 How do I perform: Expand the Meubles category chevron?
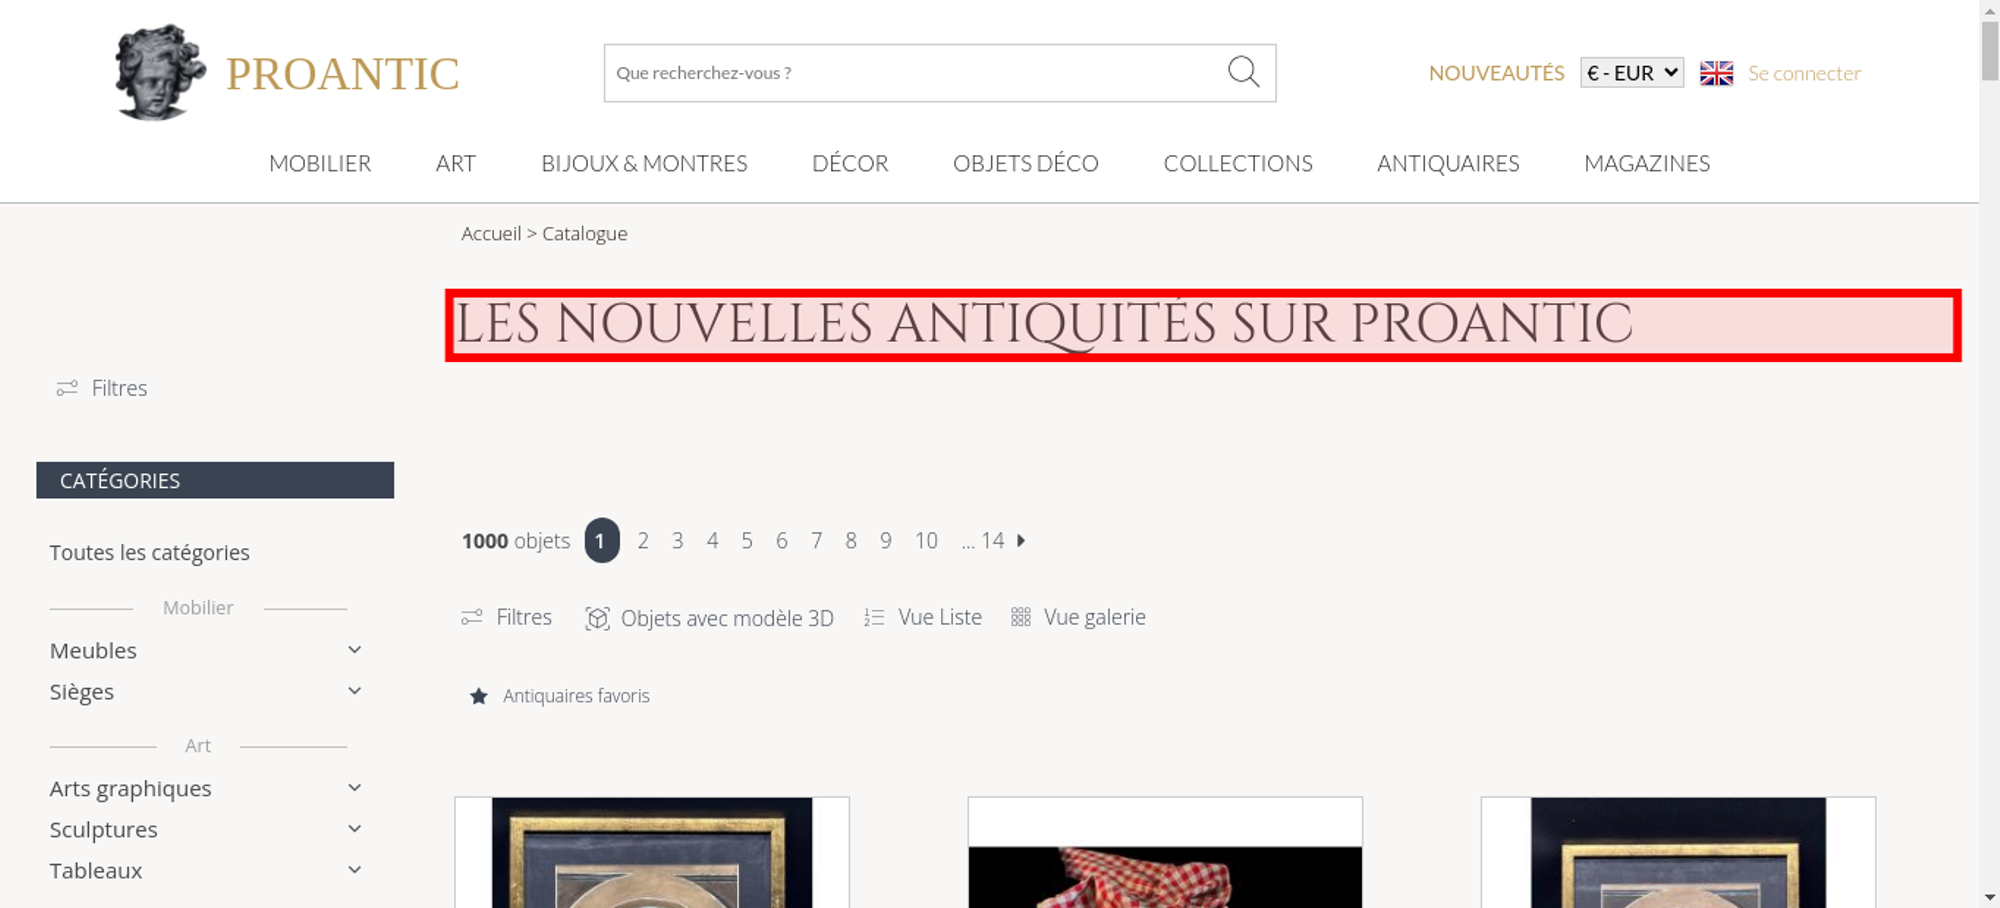[354, 650]
